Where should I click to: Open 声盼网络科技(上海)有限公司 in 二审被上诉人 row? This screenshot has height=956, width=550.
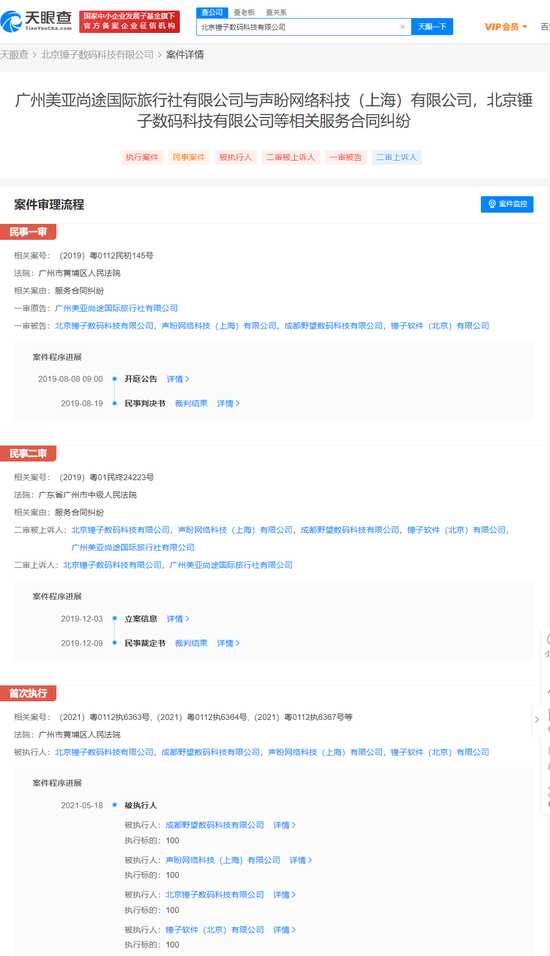[235, 530]
